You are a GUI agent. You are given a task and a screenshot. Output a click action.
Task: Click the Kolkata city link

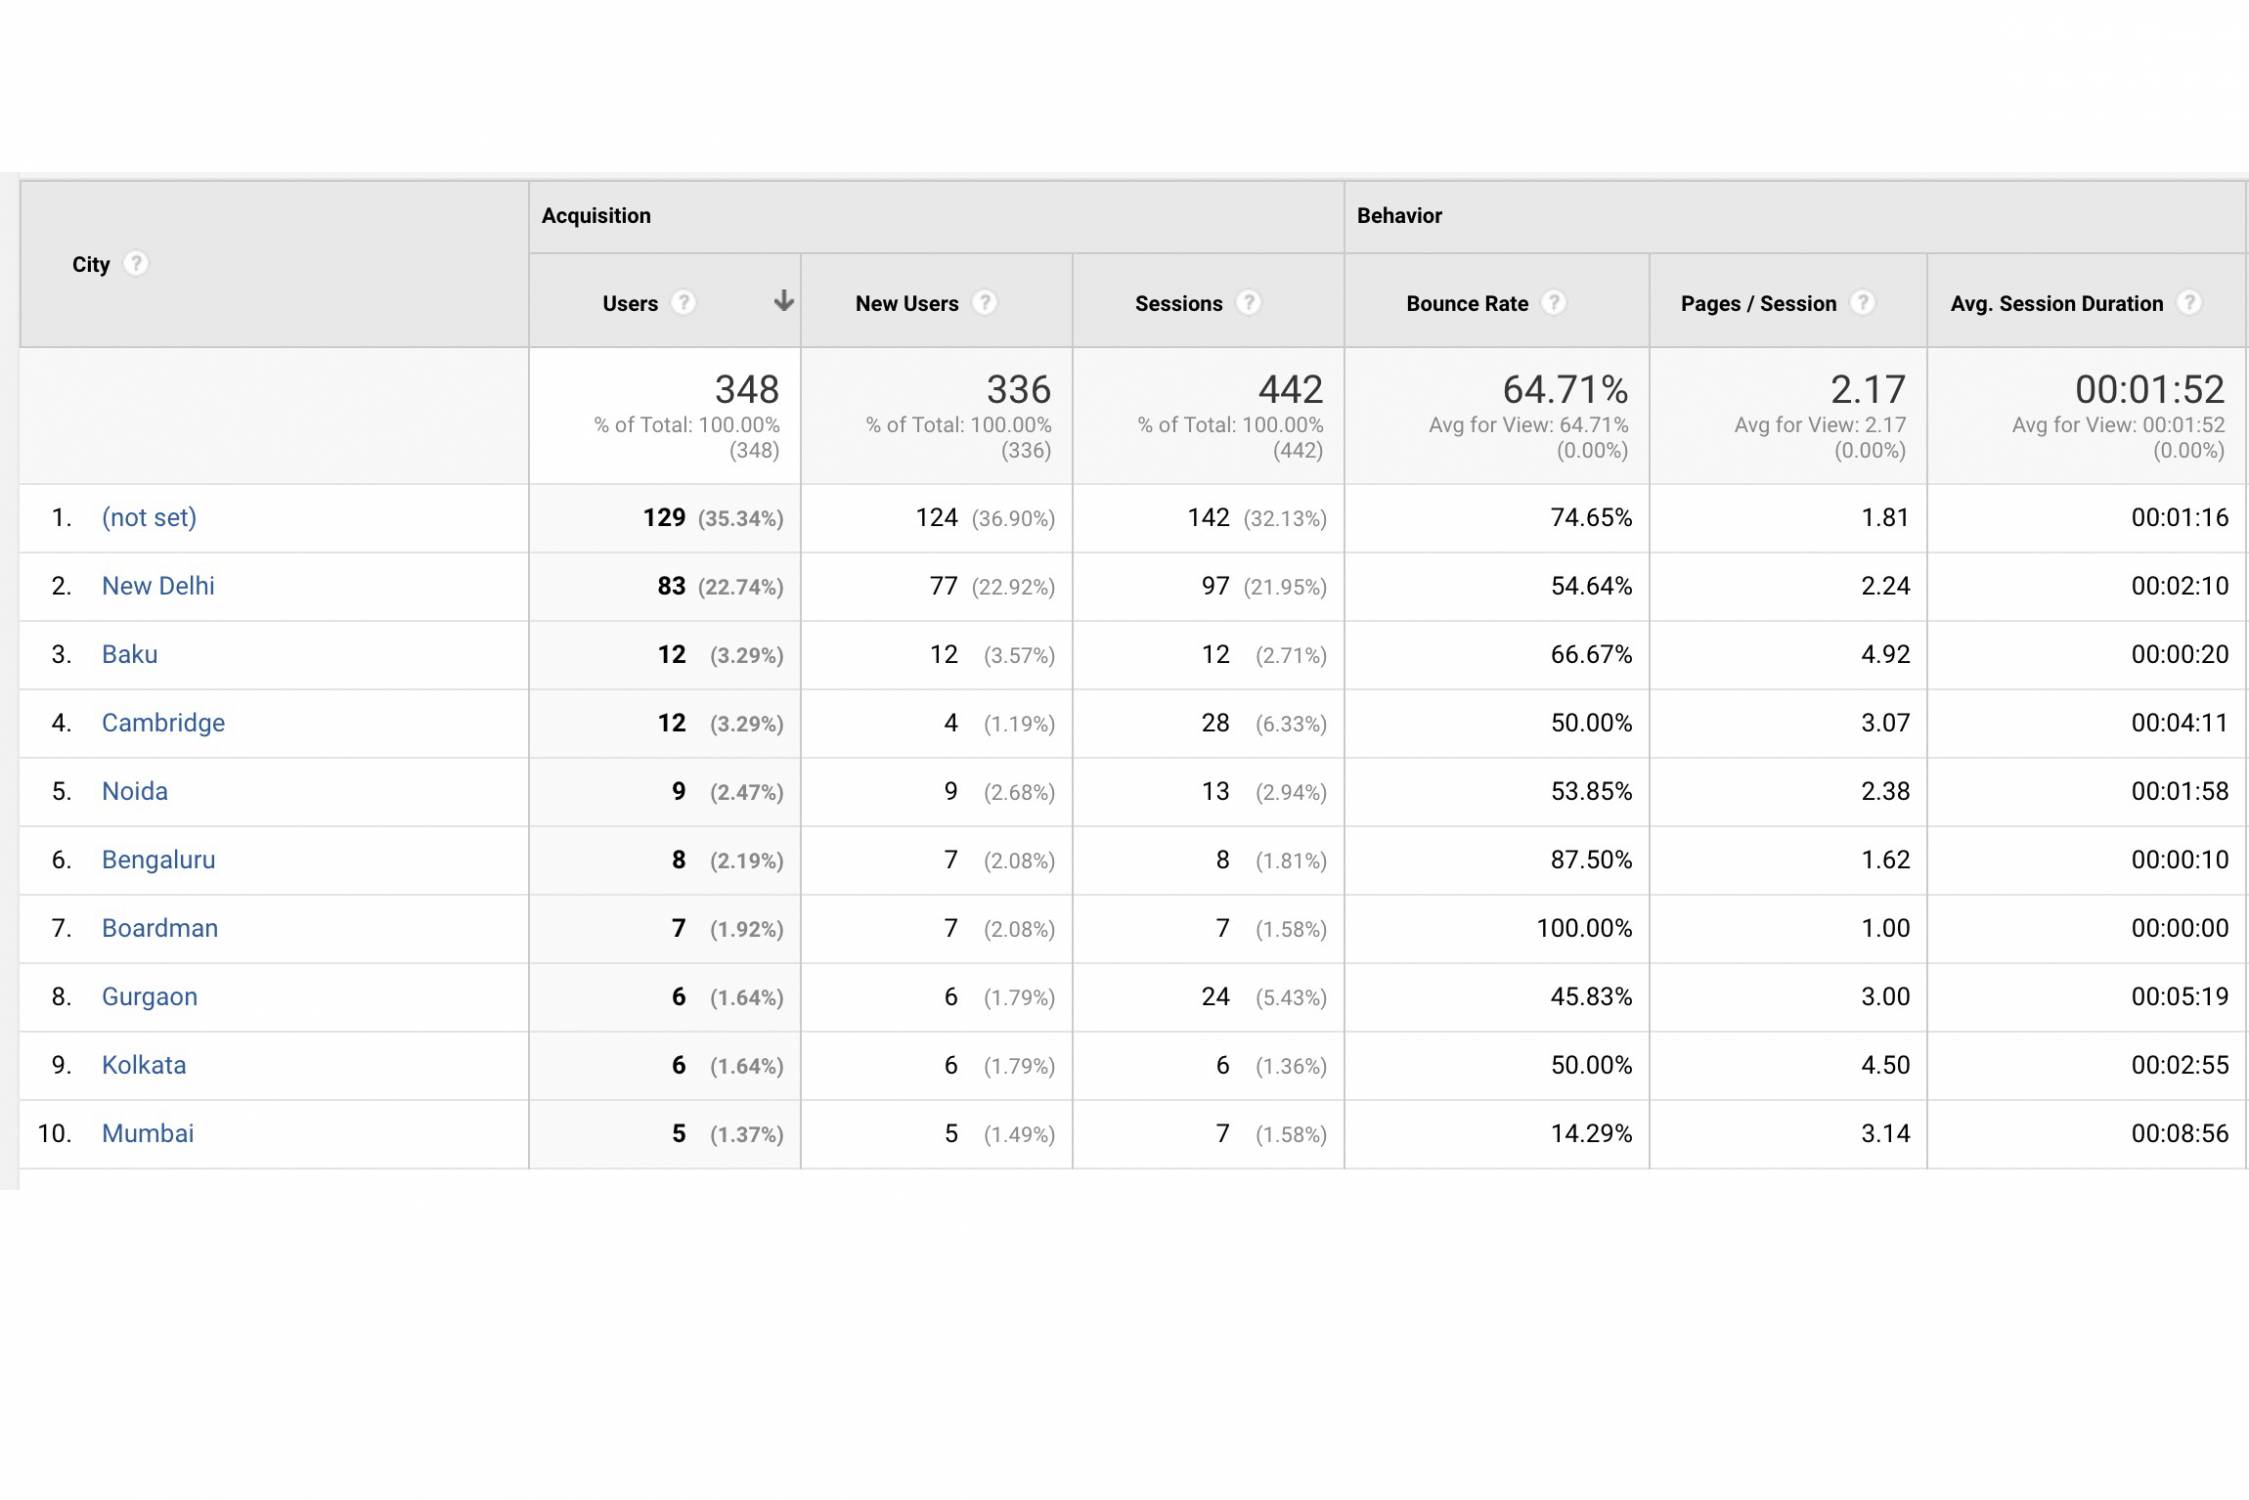click(x=144, y=1065)
